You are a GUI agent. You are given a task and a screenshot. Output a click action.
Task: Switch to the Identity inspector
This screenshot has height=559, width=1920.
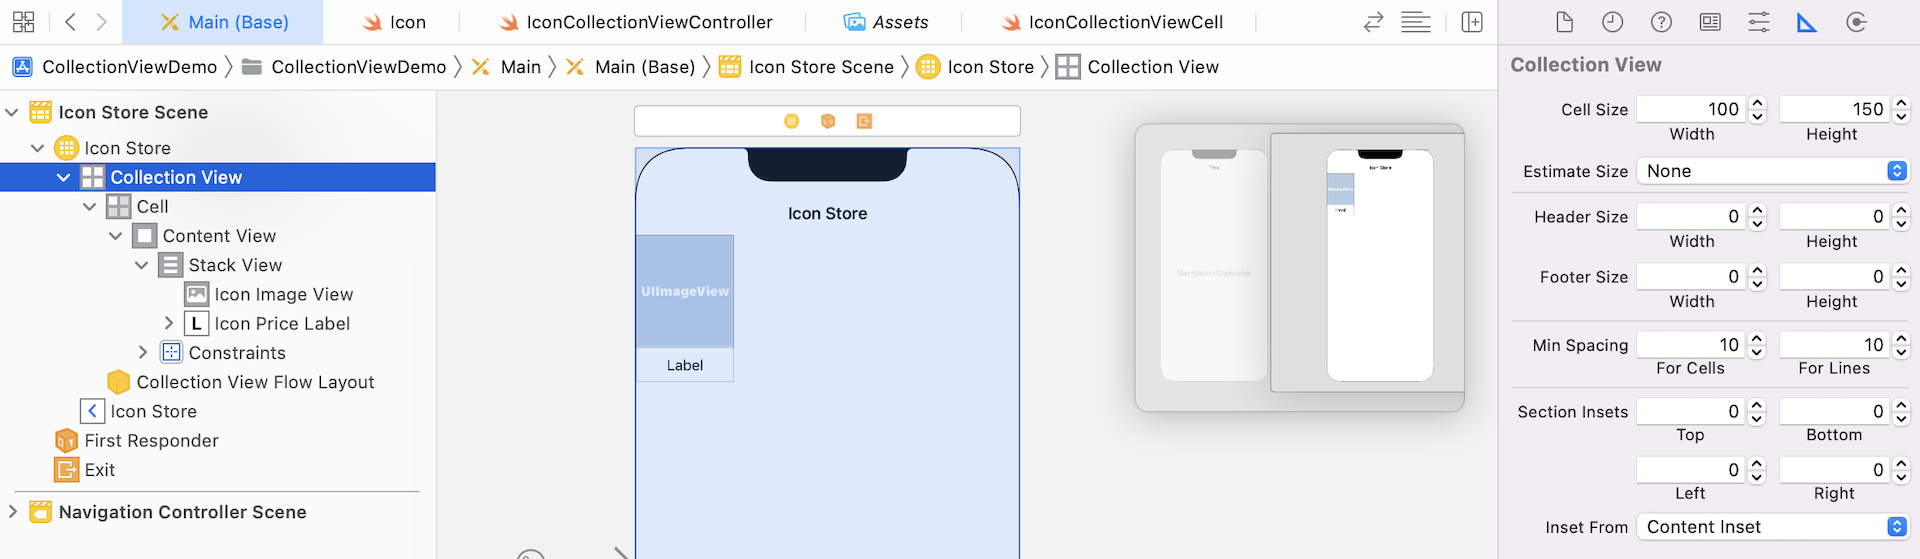(x=1710, y=22)
